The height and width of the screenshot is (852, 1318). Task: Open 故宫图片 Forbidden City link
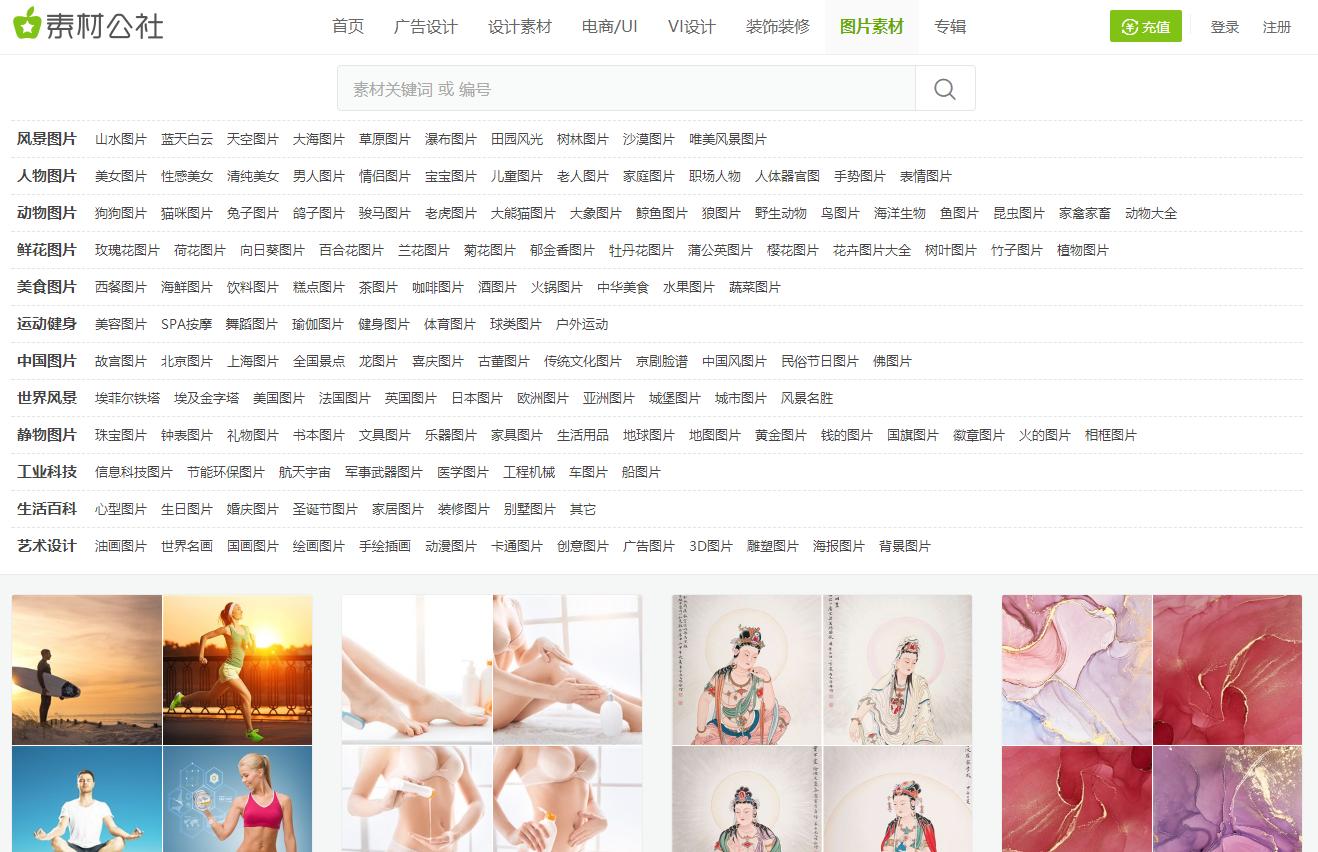120,361
